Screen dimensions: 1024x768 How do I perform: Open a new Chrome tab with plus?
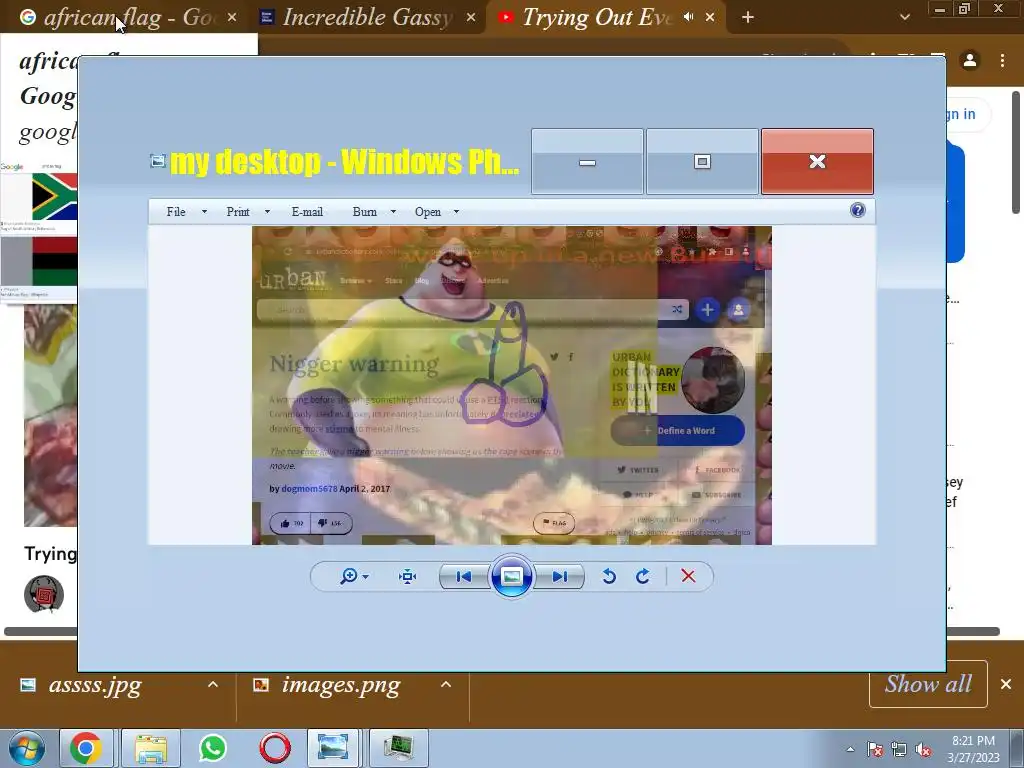coord(748,18)
